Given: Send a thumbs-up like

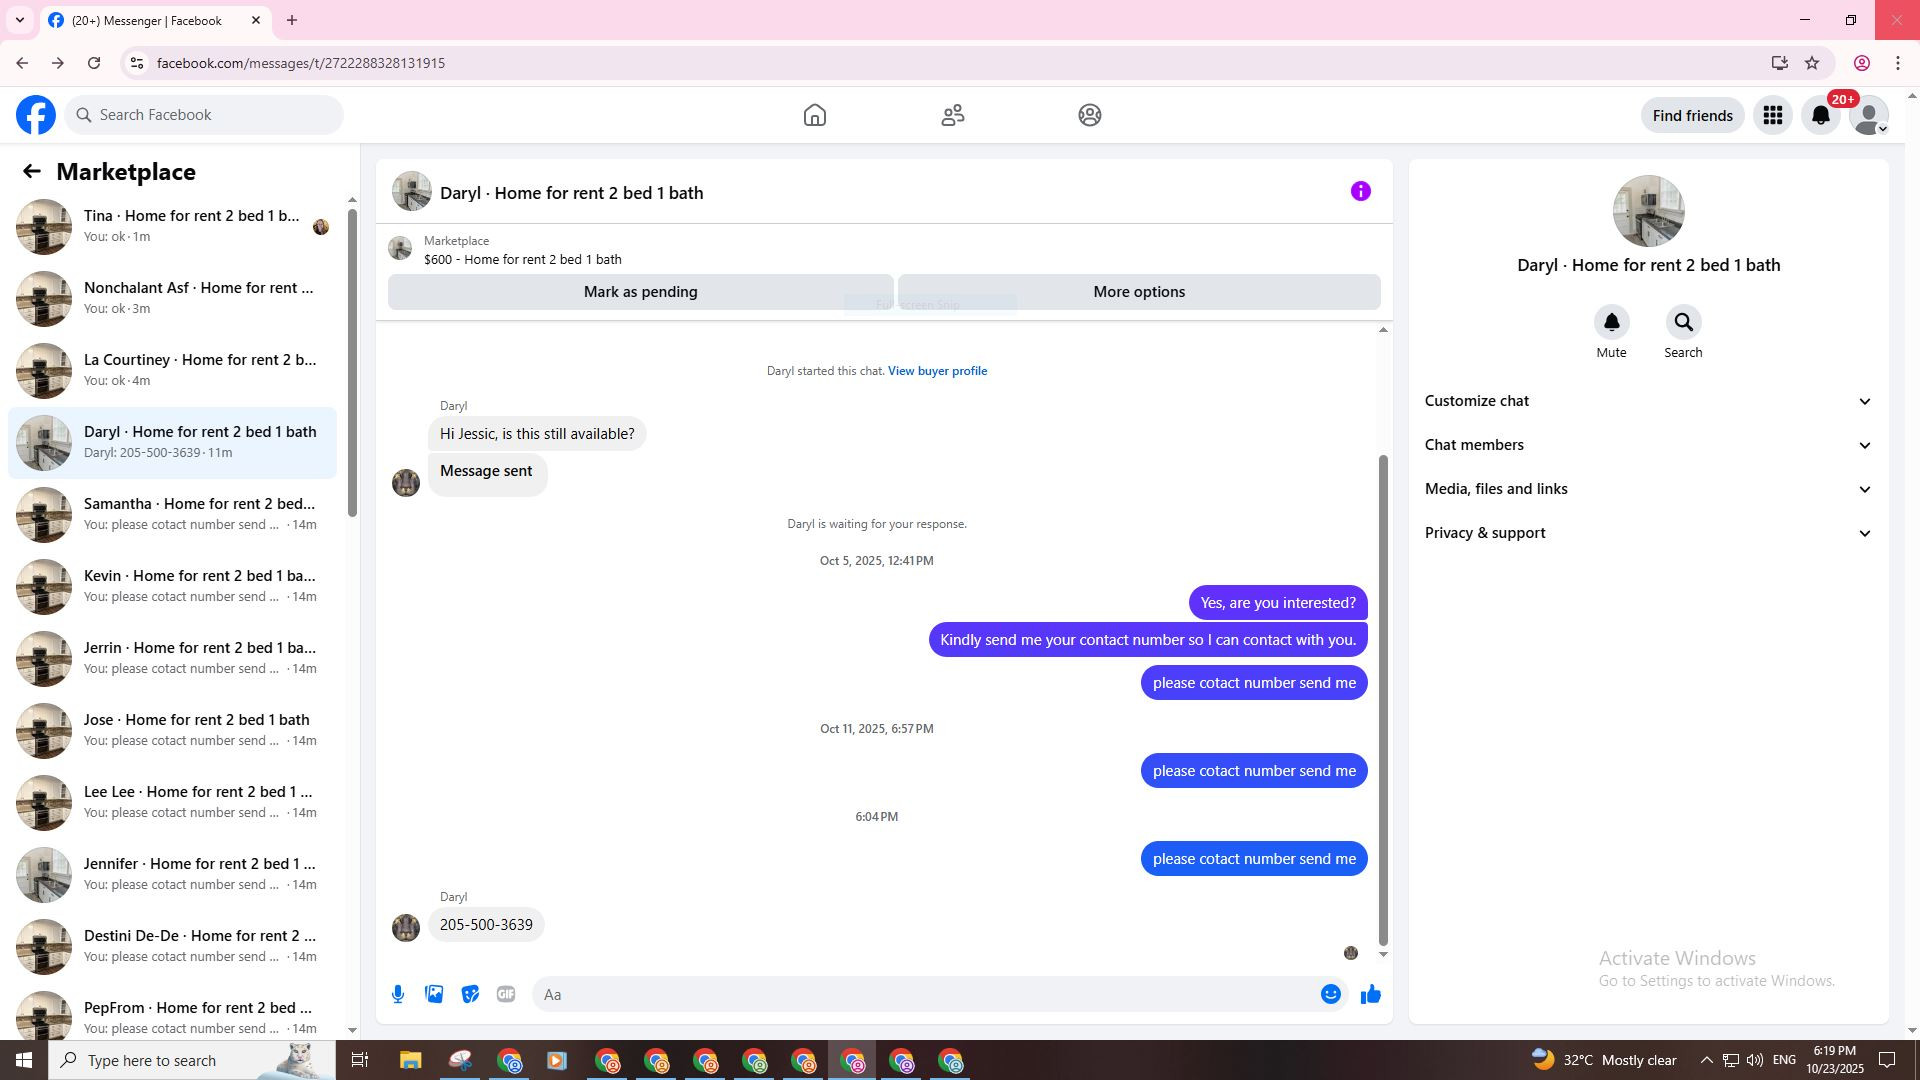Looking at the screenshot, I should tap(1370, 994).
